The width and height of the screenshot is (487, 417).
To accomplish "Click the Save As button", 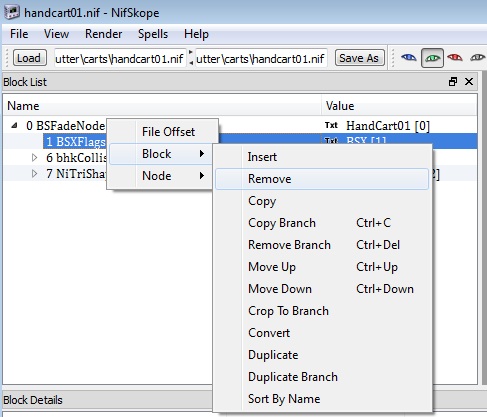I will [x=359, y=58].
